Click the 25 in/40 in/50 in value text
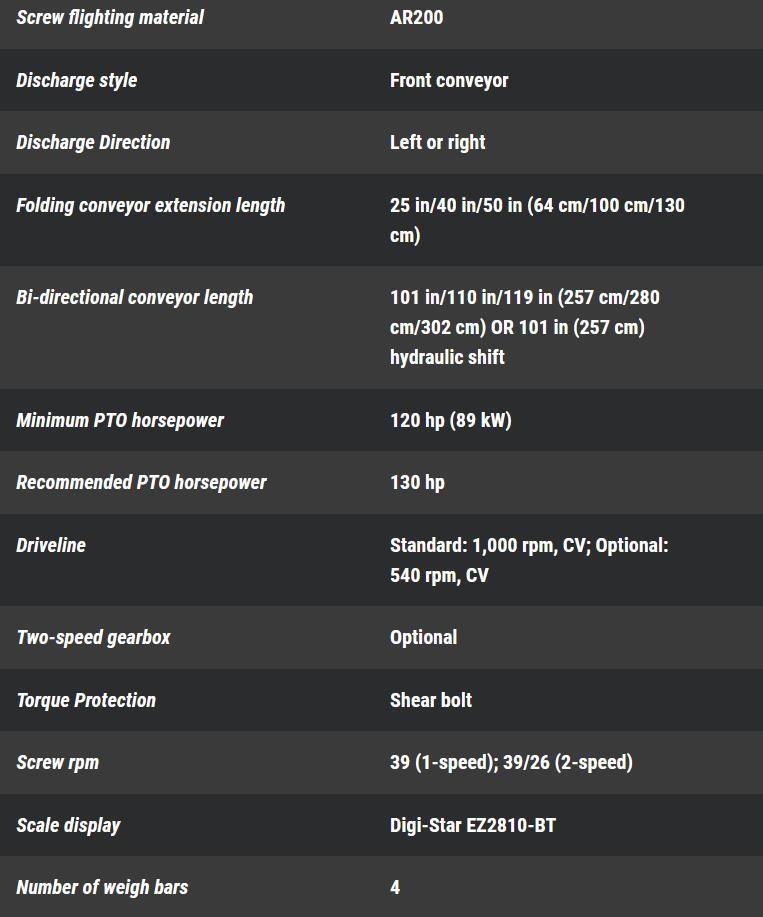Viewport: 763px width, 917px height. tap(456, 205)
